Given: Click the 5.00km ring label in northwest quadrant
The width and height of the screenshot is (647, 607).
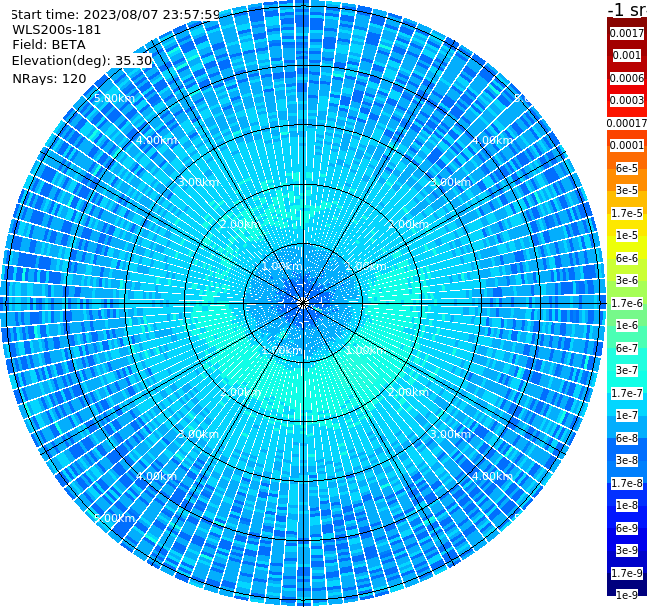Looking at the screenshot, I should click(114, 98).
